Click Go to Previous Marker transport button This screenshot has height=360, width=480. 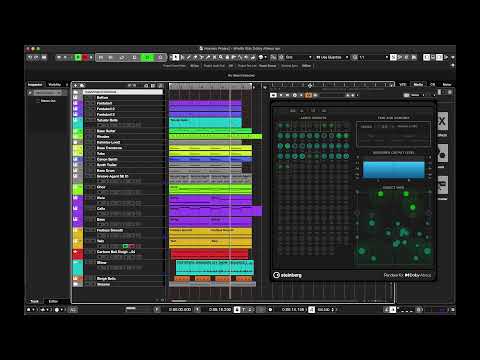point(101,57)
